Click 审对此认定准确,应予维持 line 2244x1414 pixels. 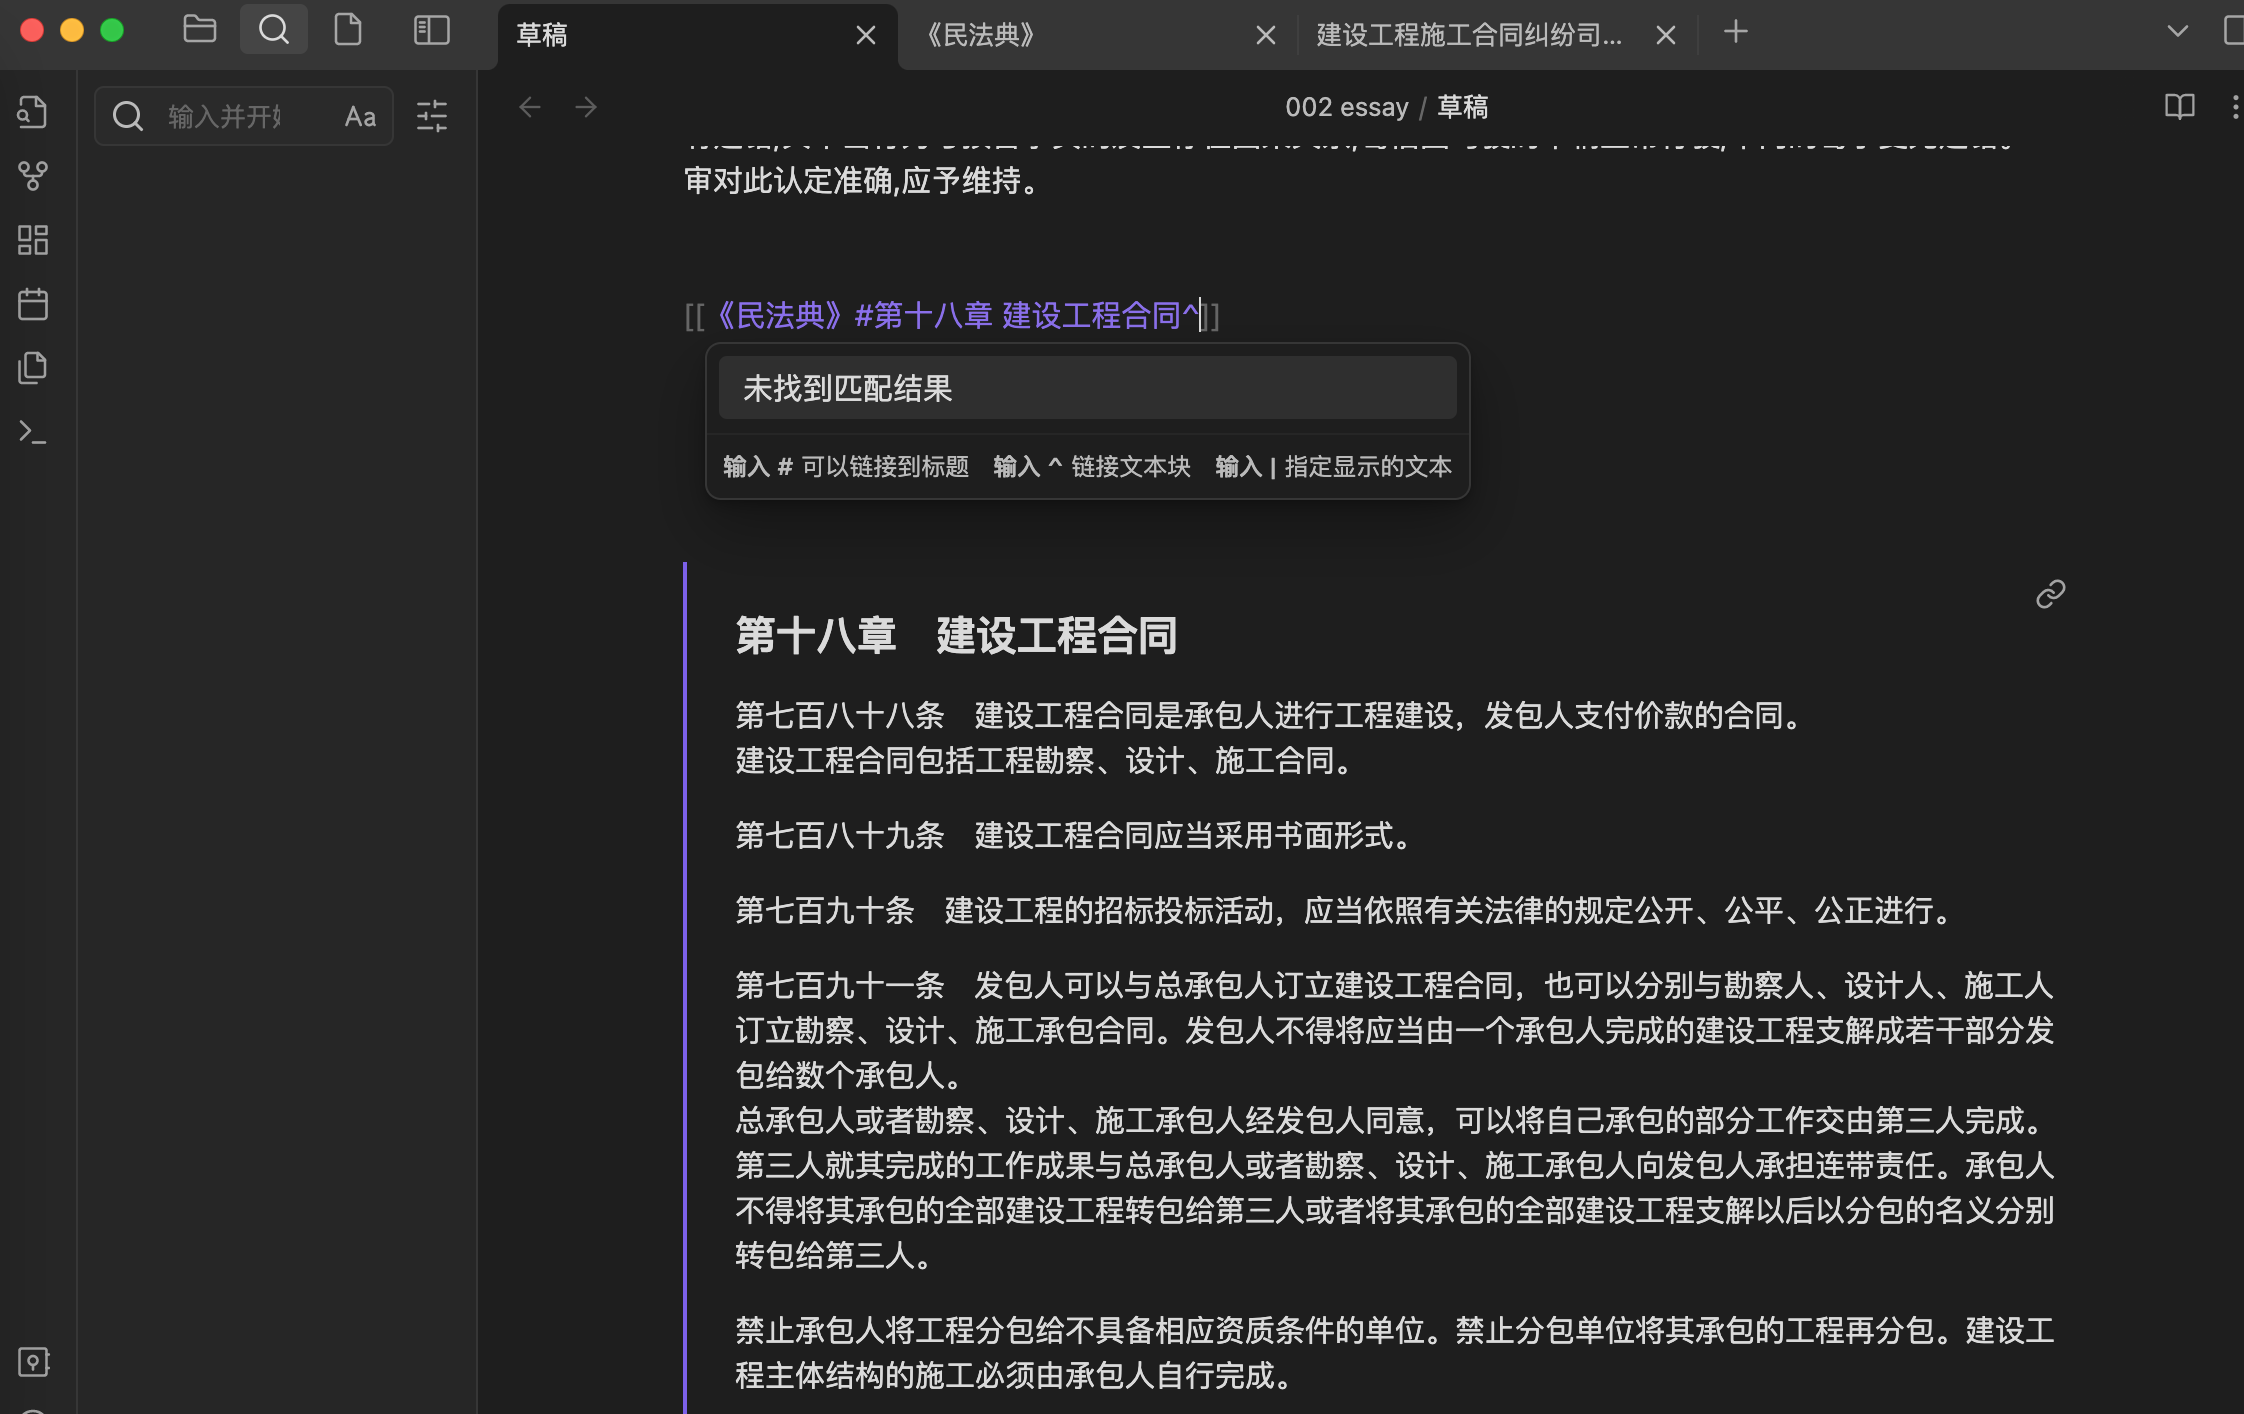coord(864,181)
